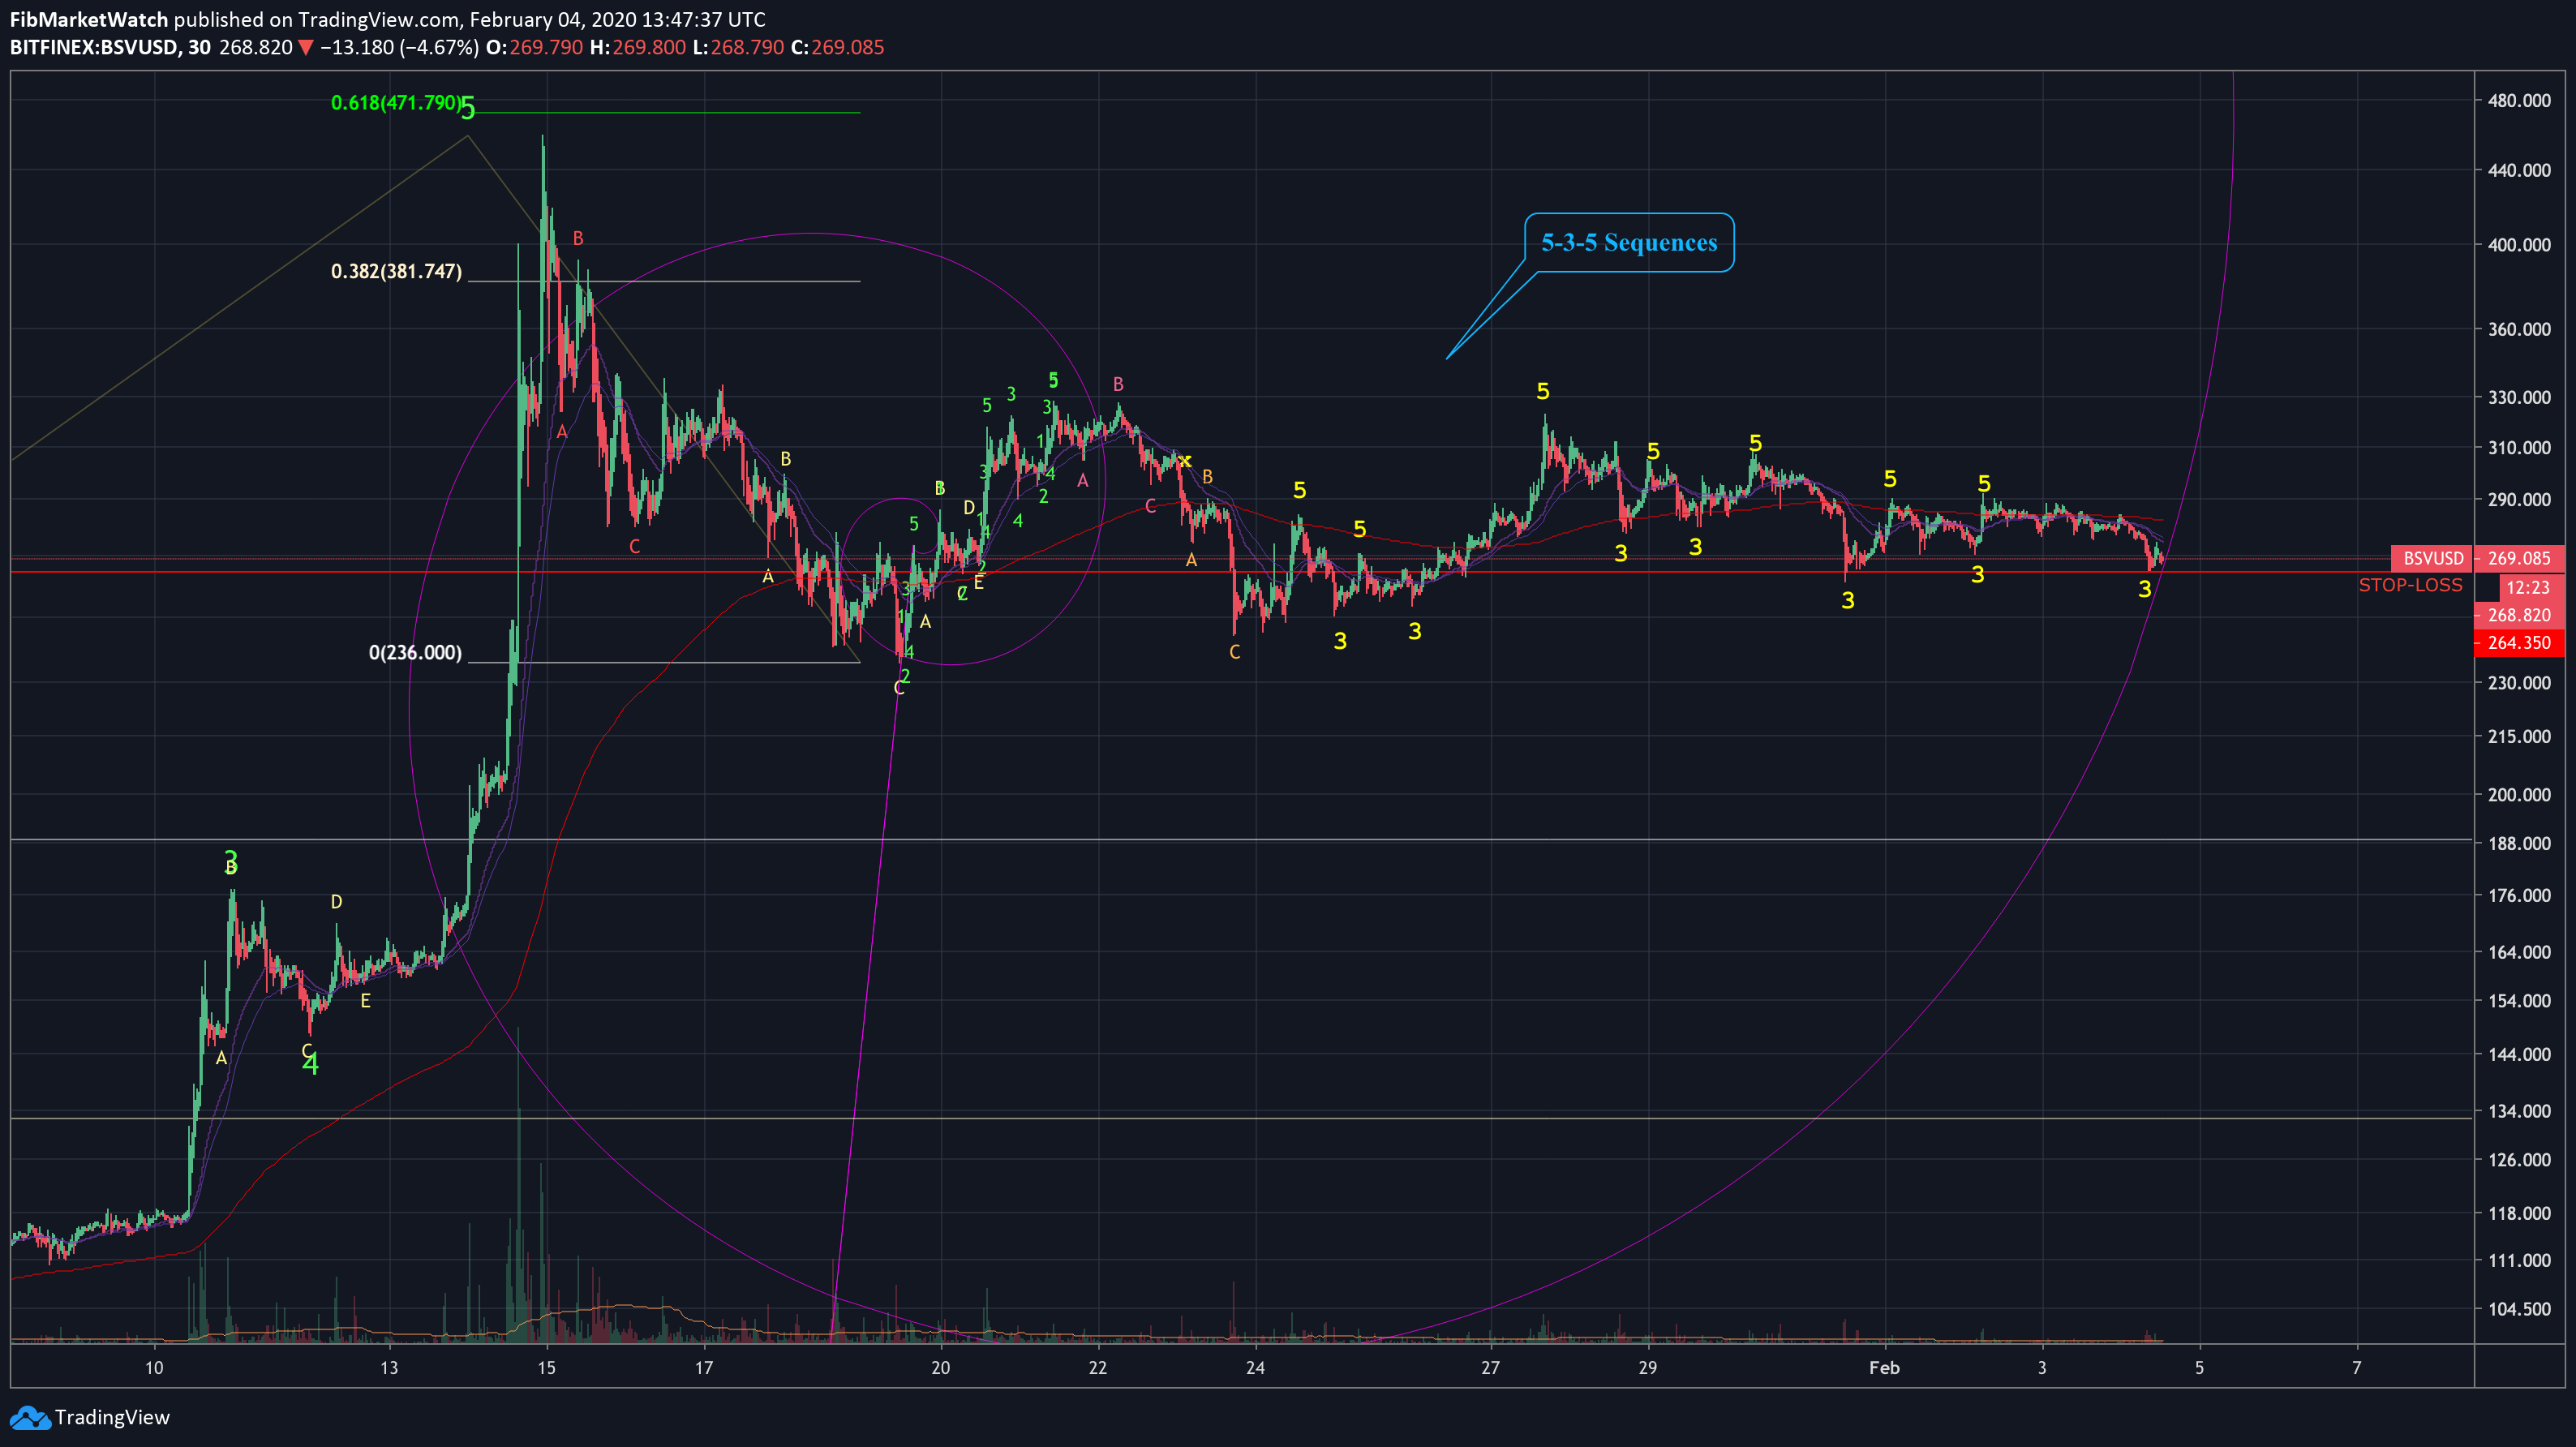This screenshot has height=1447, width=2576.
Task: Click the 269.085 current price label
Action: [2519, 558]
